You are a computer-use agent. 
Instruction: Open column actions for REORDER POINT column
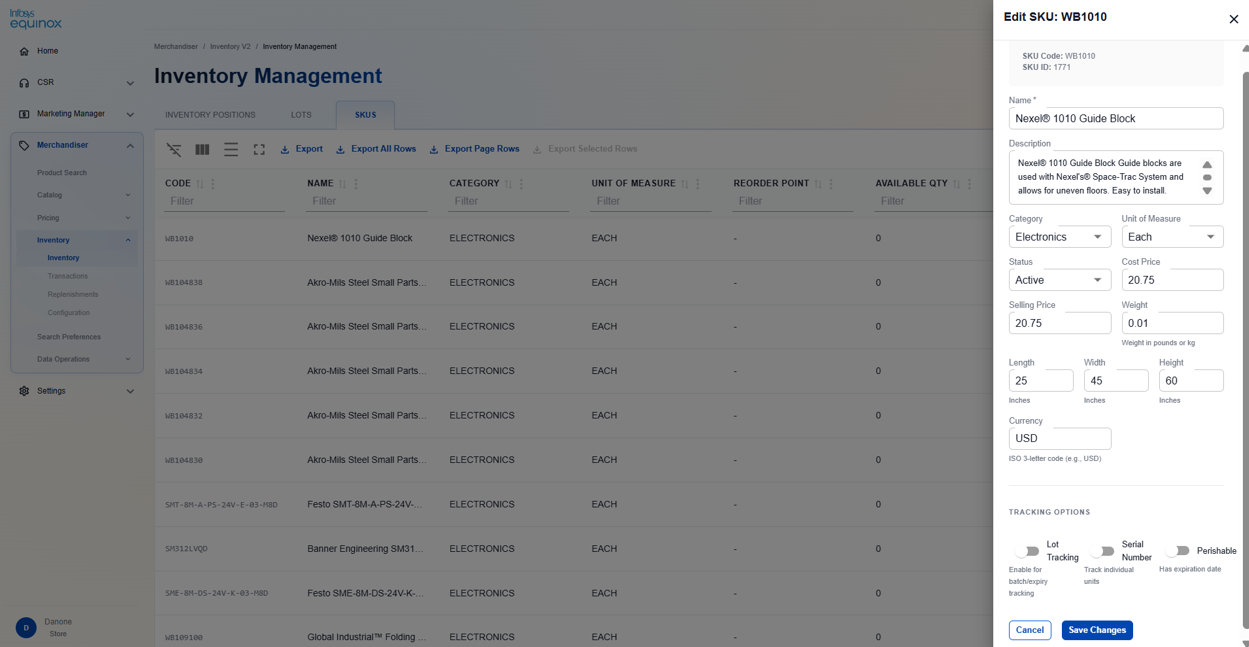[x=831, y=184]
